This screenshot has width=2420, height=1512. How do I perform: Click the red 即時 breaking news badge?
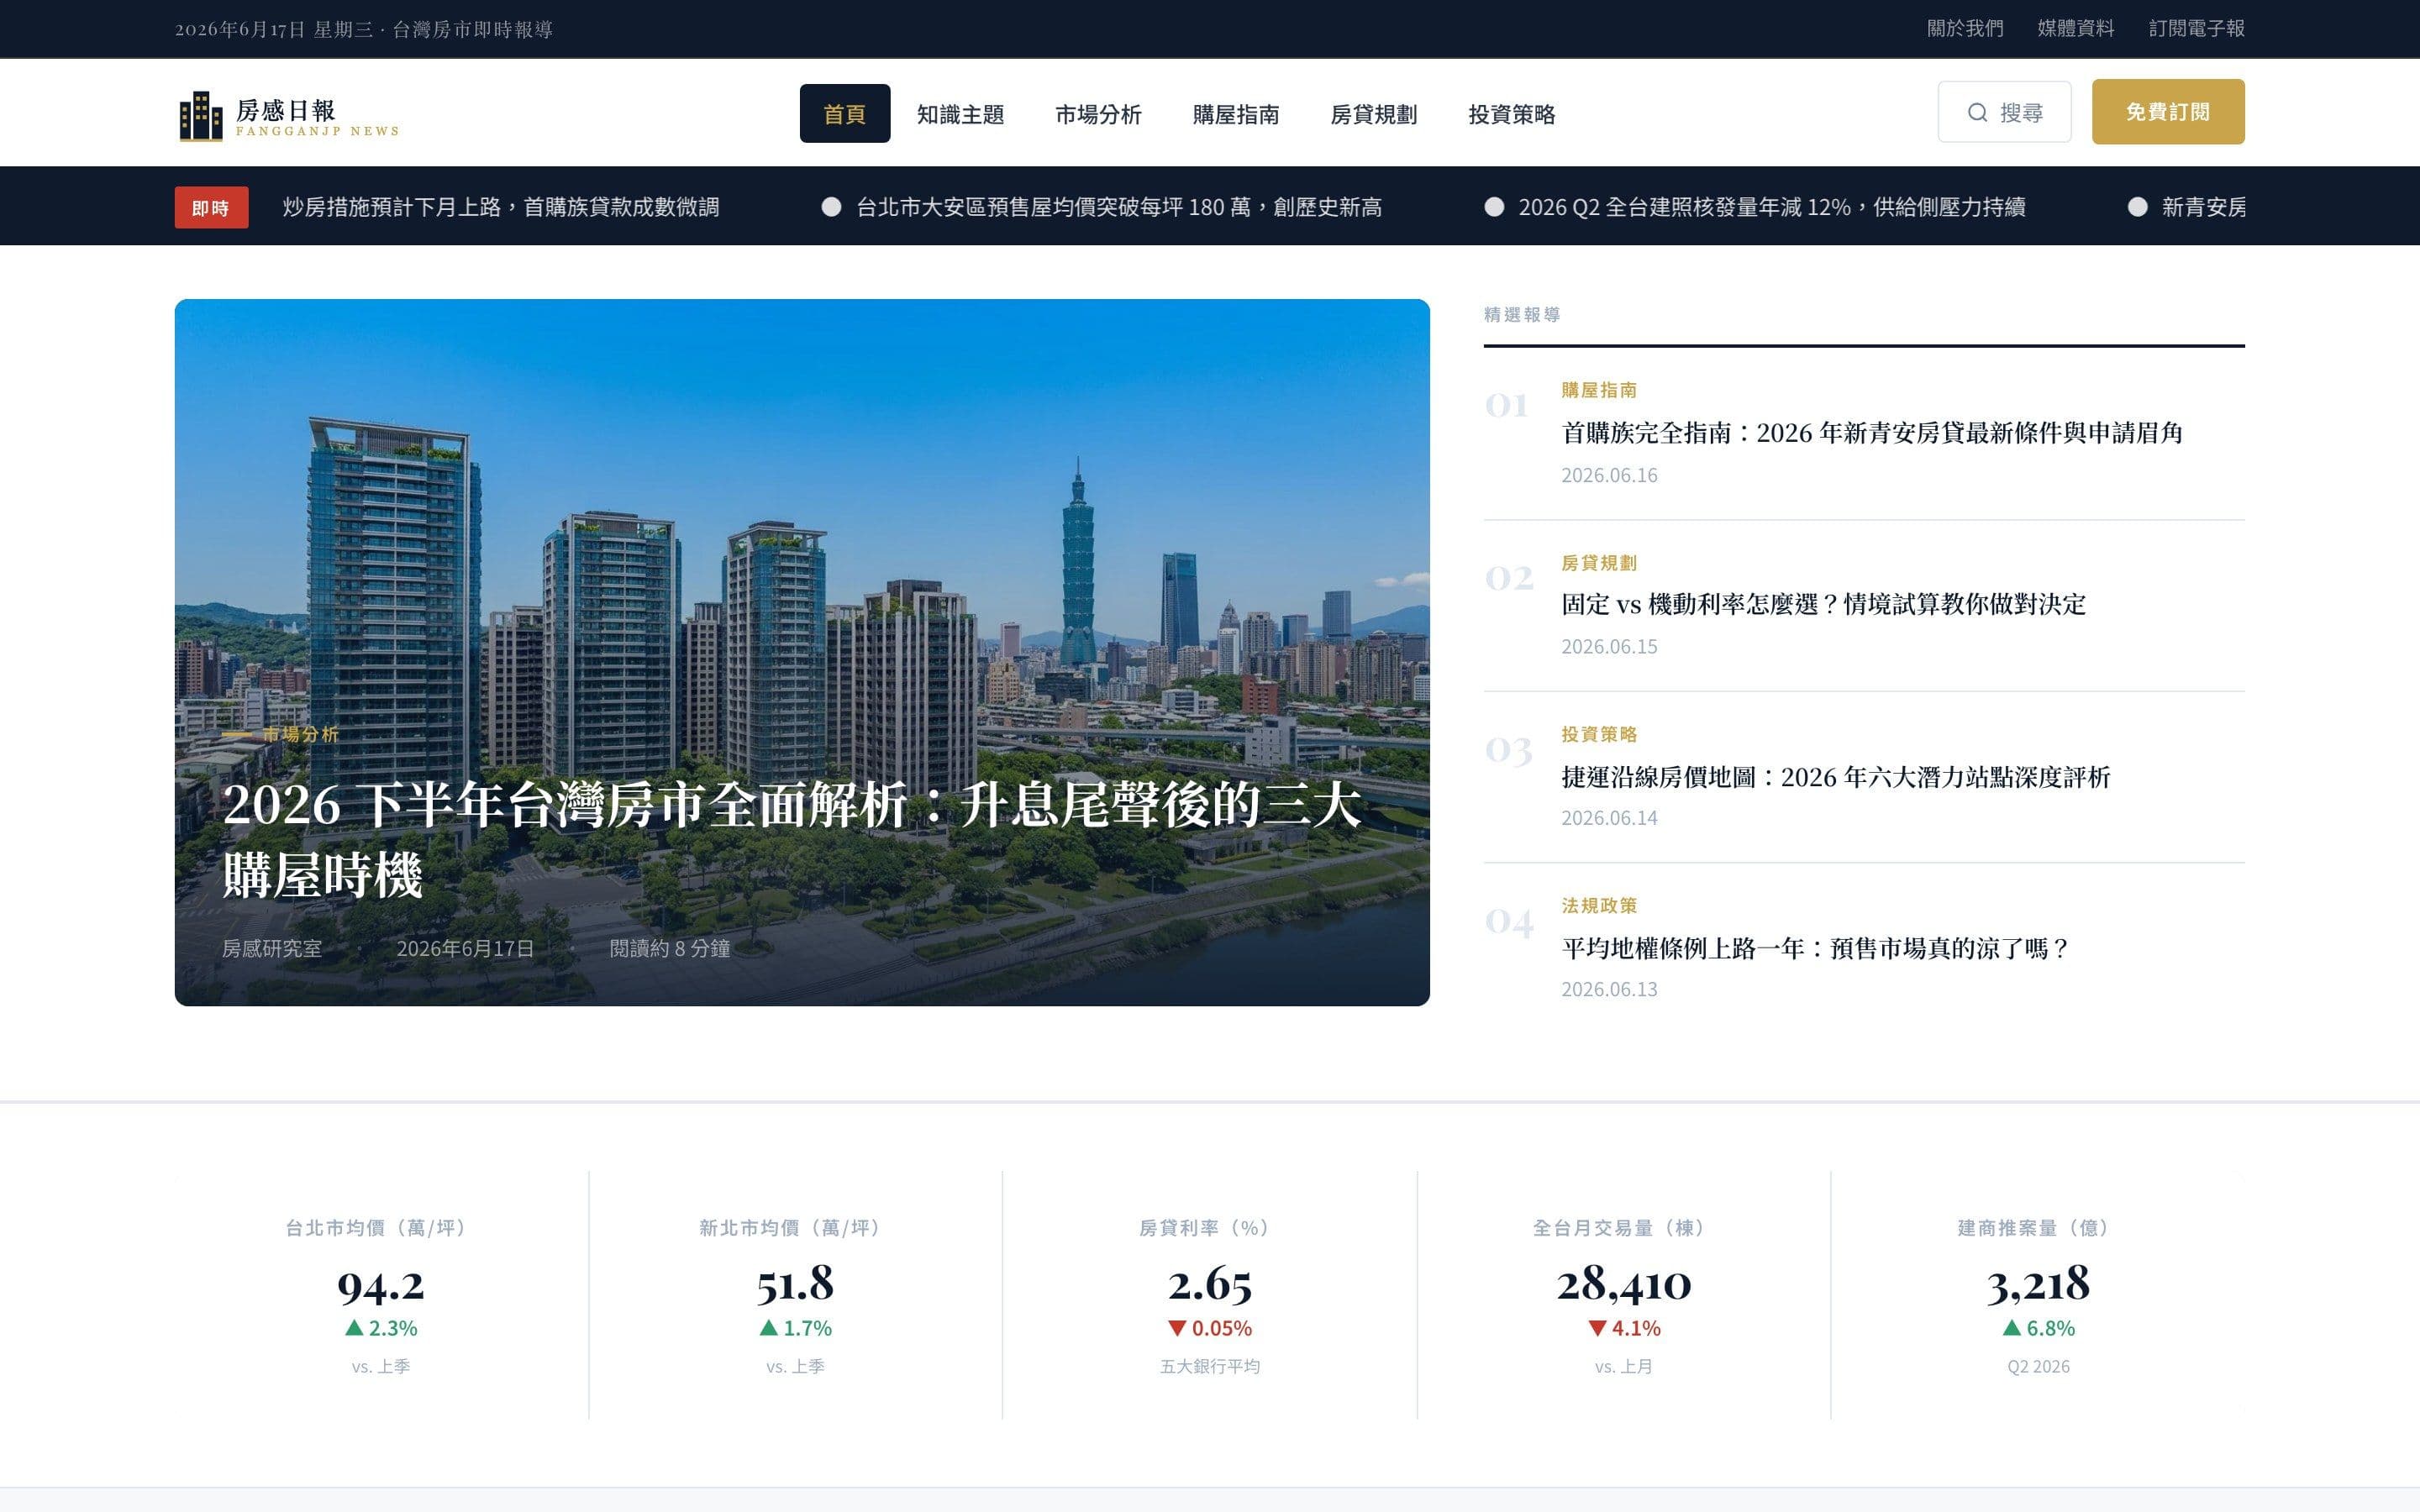[x=211, y=208]
